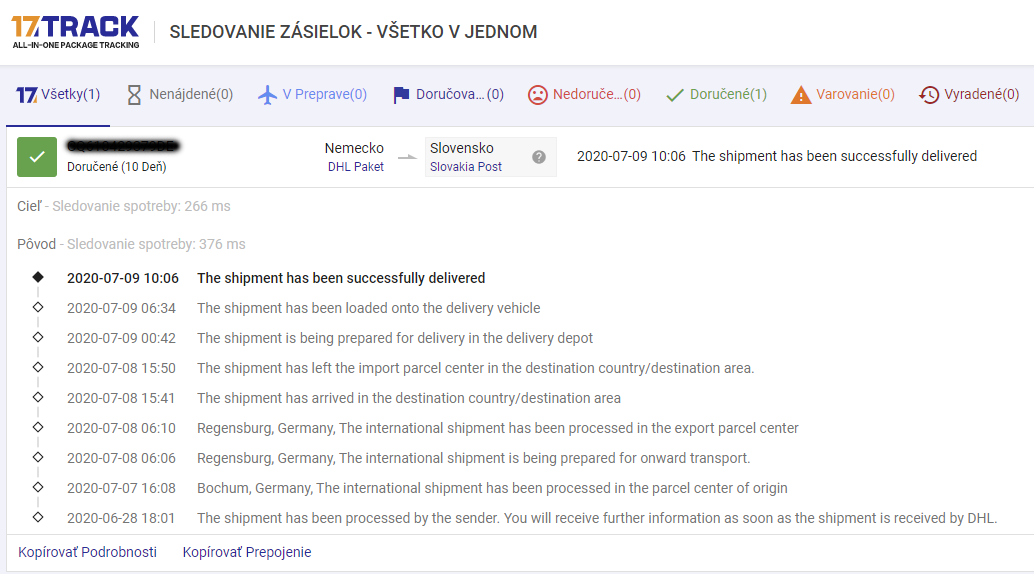Click the hourglass Not Found icon
The image size is (1034, 574).
[134, 95]
